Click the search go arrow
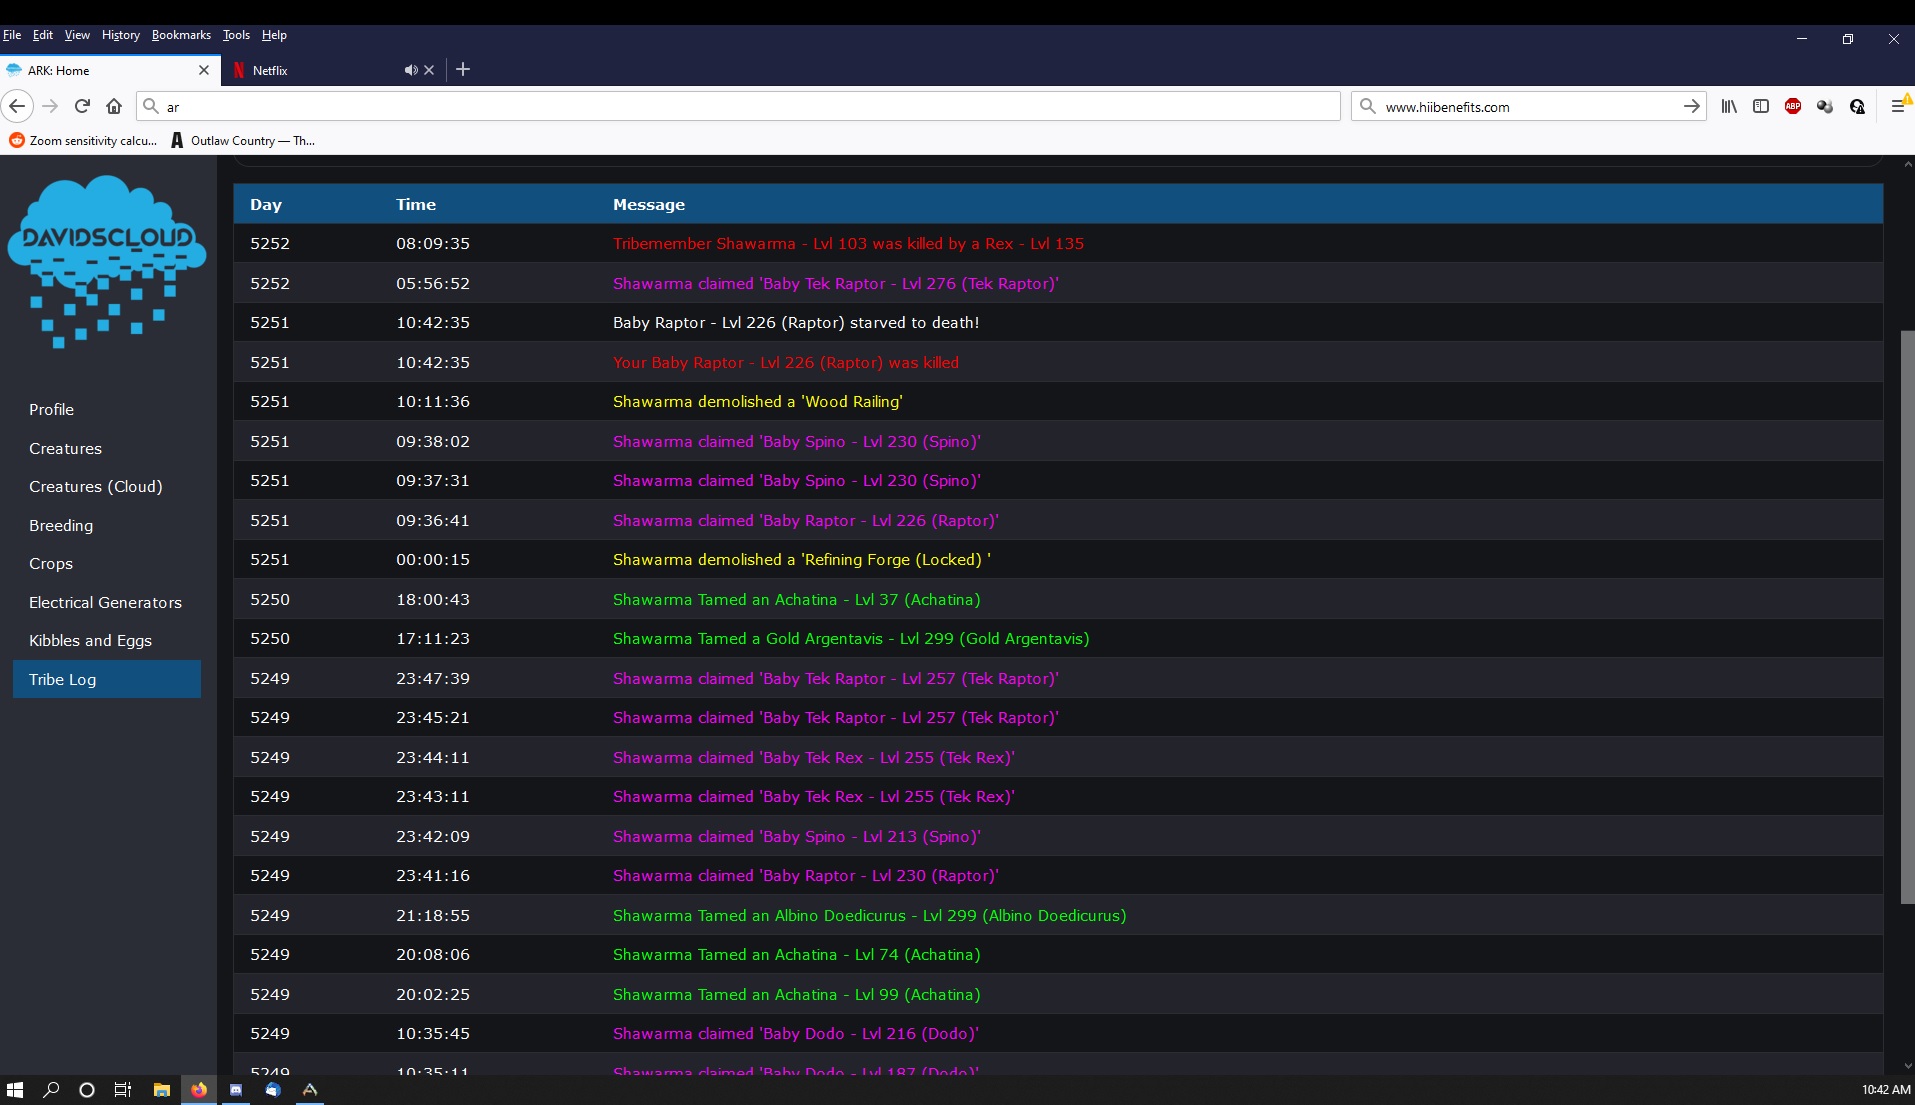 coord(1691,106)
